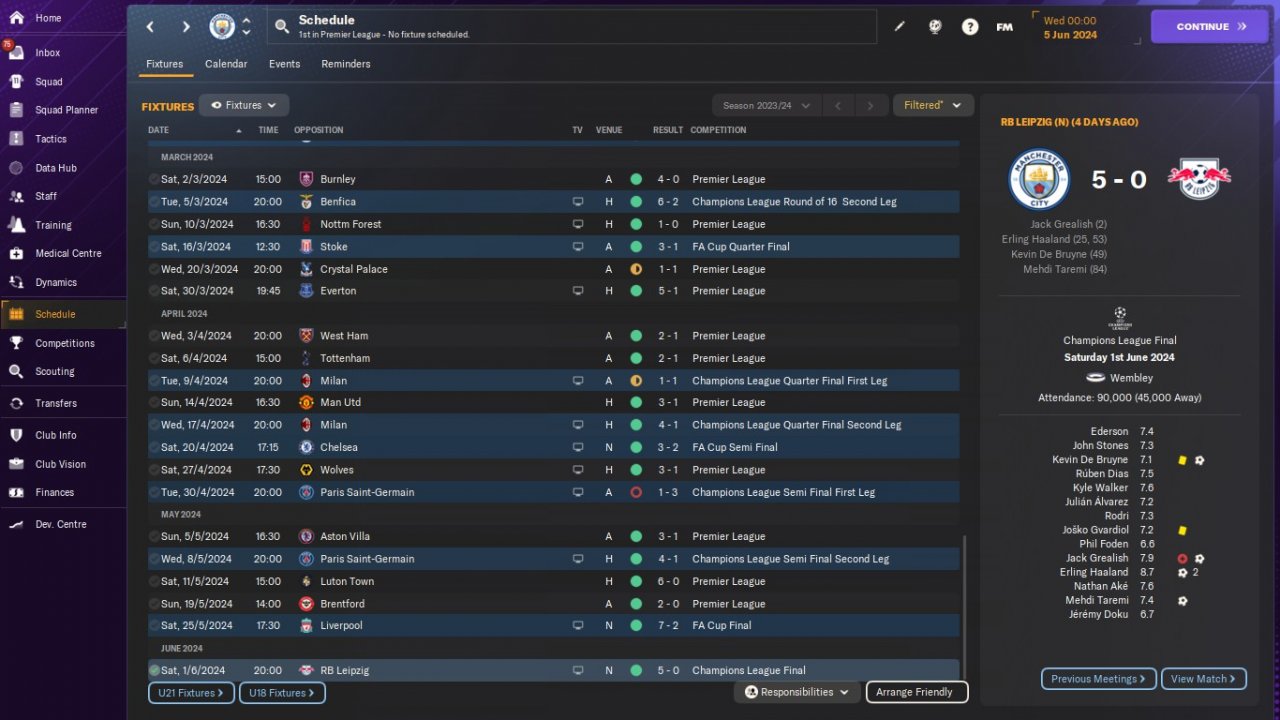Screen dimensions: 1280x720
Task: Click the U21 Fixtures button
Action: click(x=192, y=692)
